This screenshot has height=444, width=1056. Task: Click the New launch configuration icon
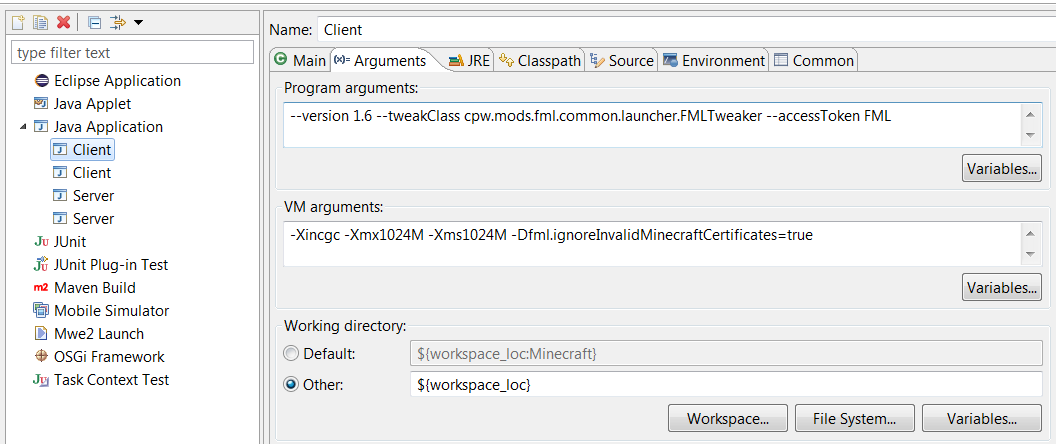pos(18,22)
